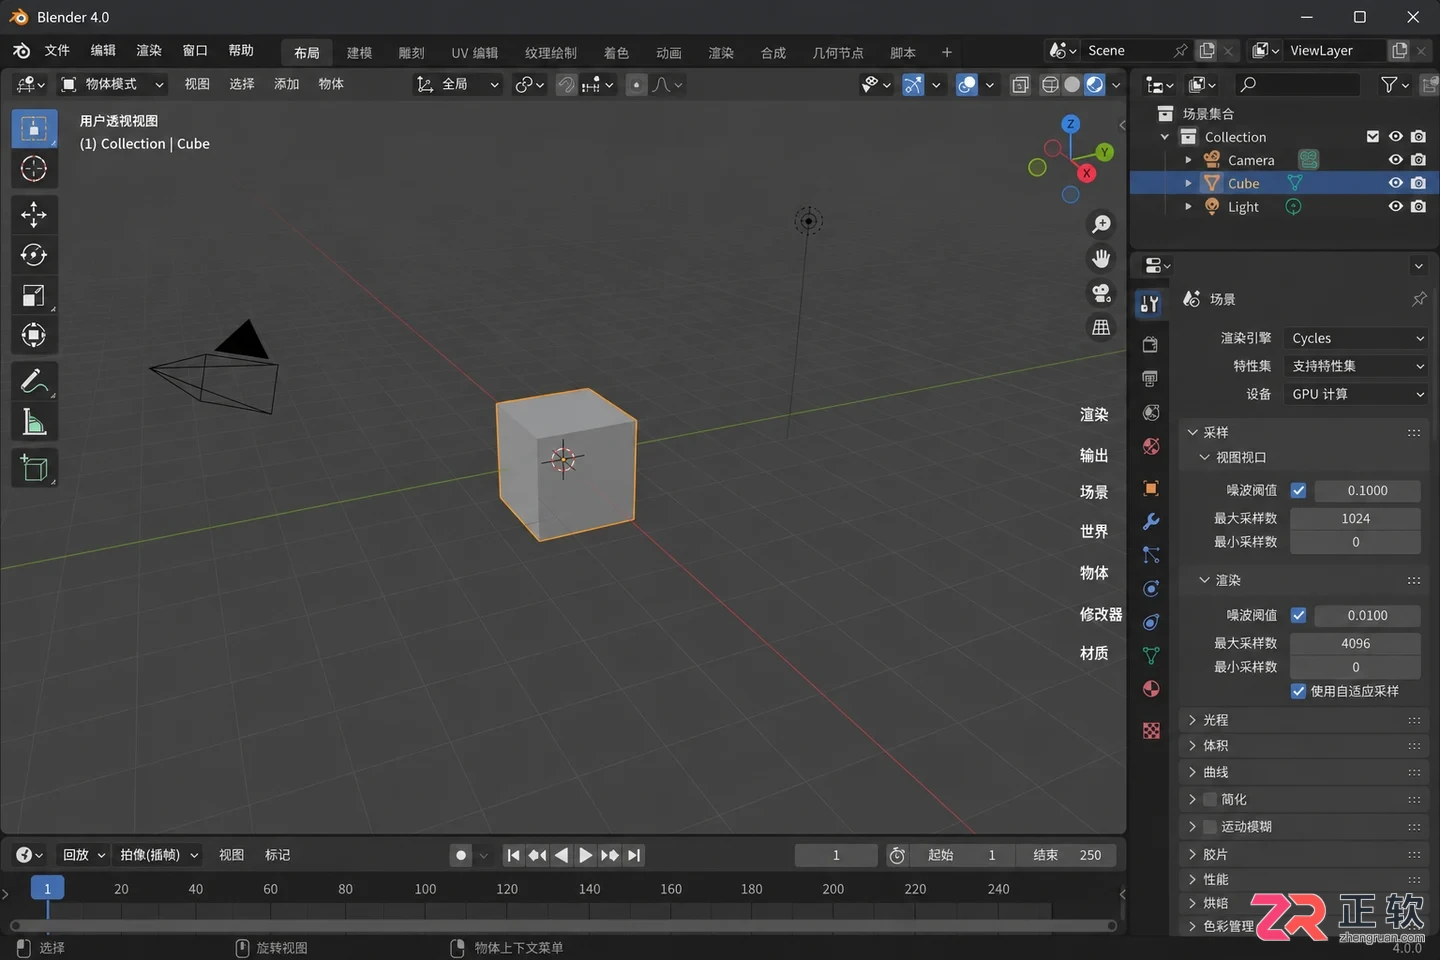This screenshot has height=960, width=1440.
Task: Activate the Scale tool
Action: point(34,295)
